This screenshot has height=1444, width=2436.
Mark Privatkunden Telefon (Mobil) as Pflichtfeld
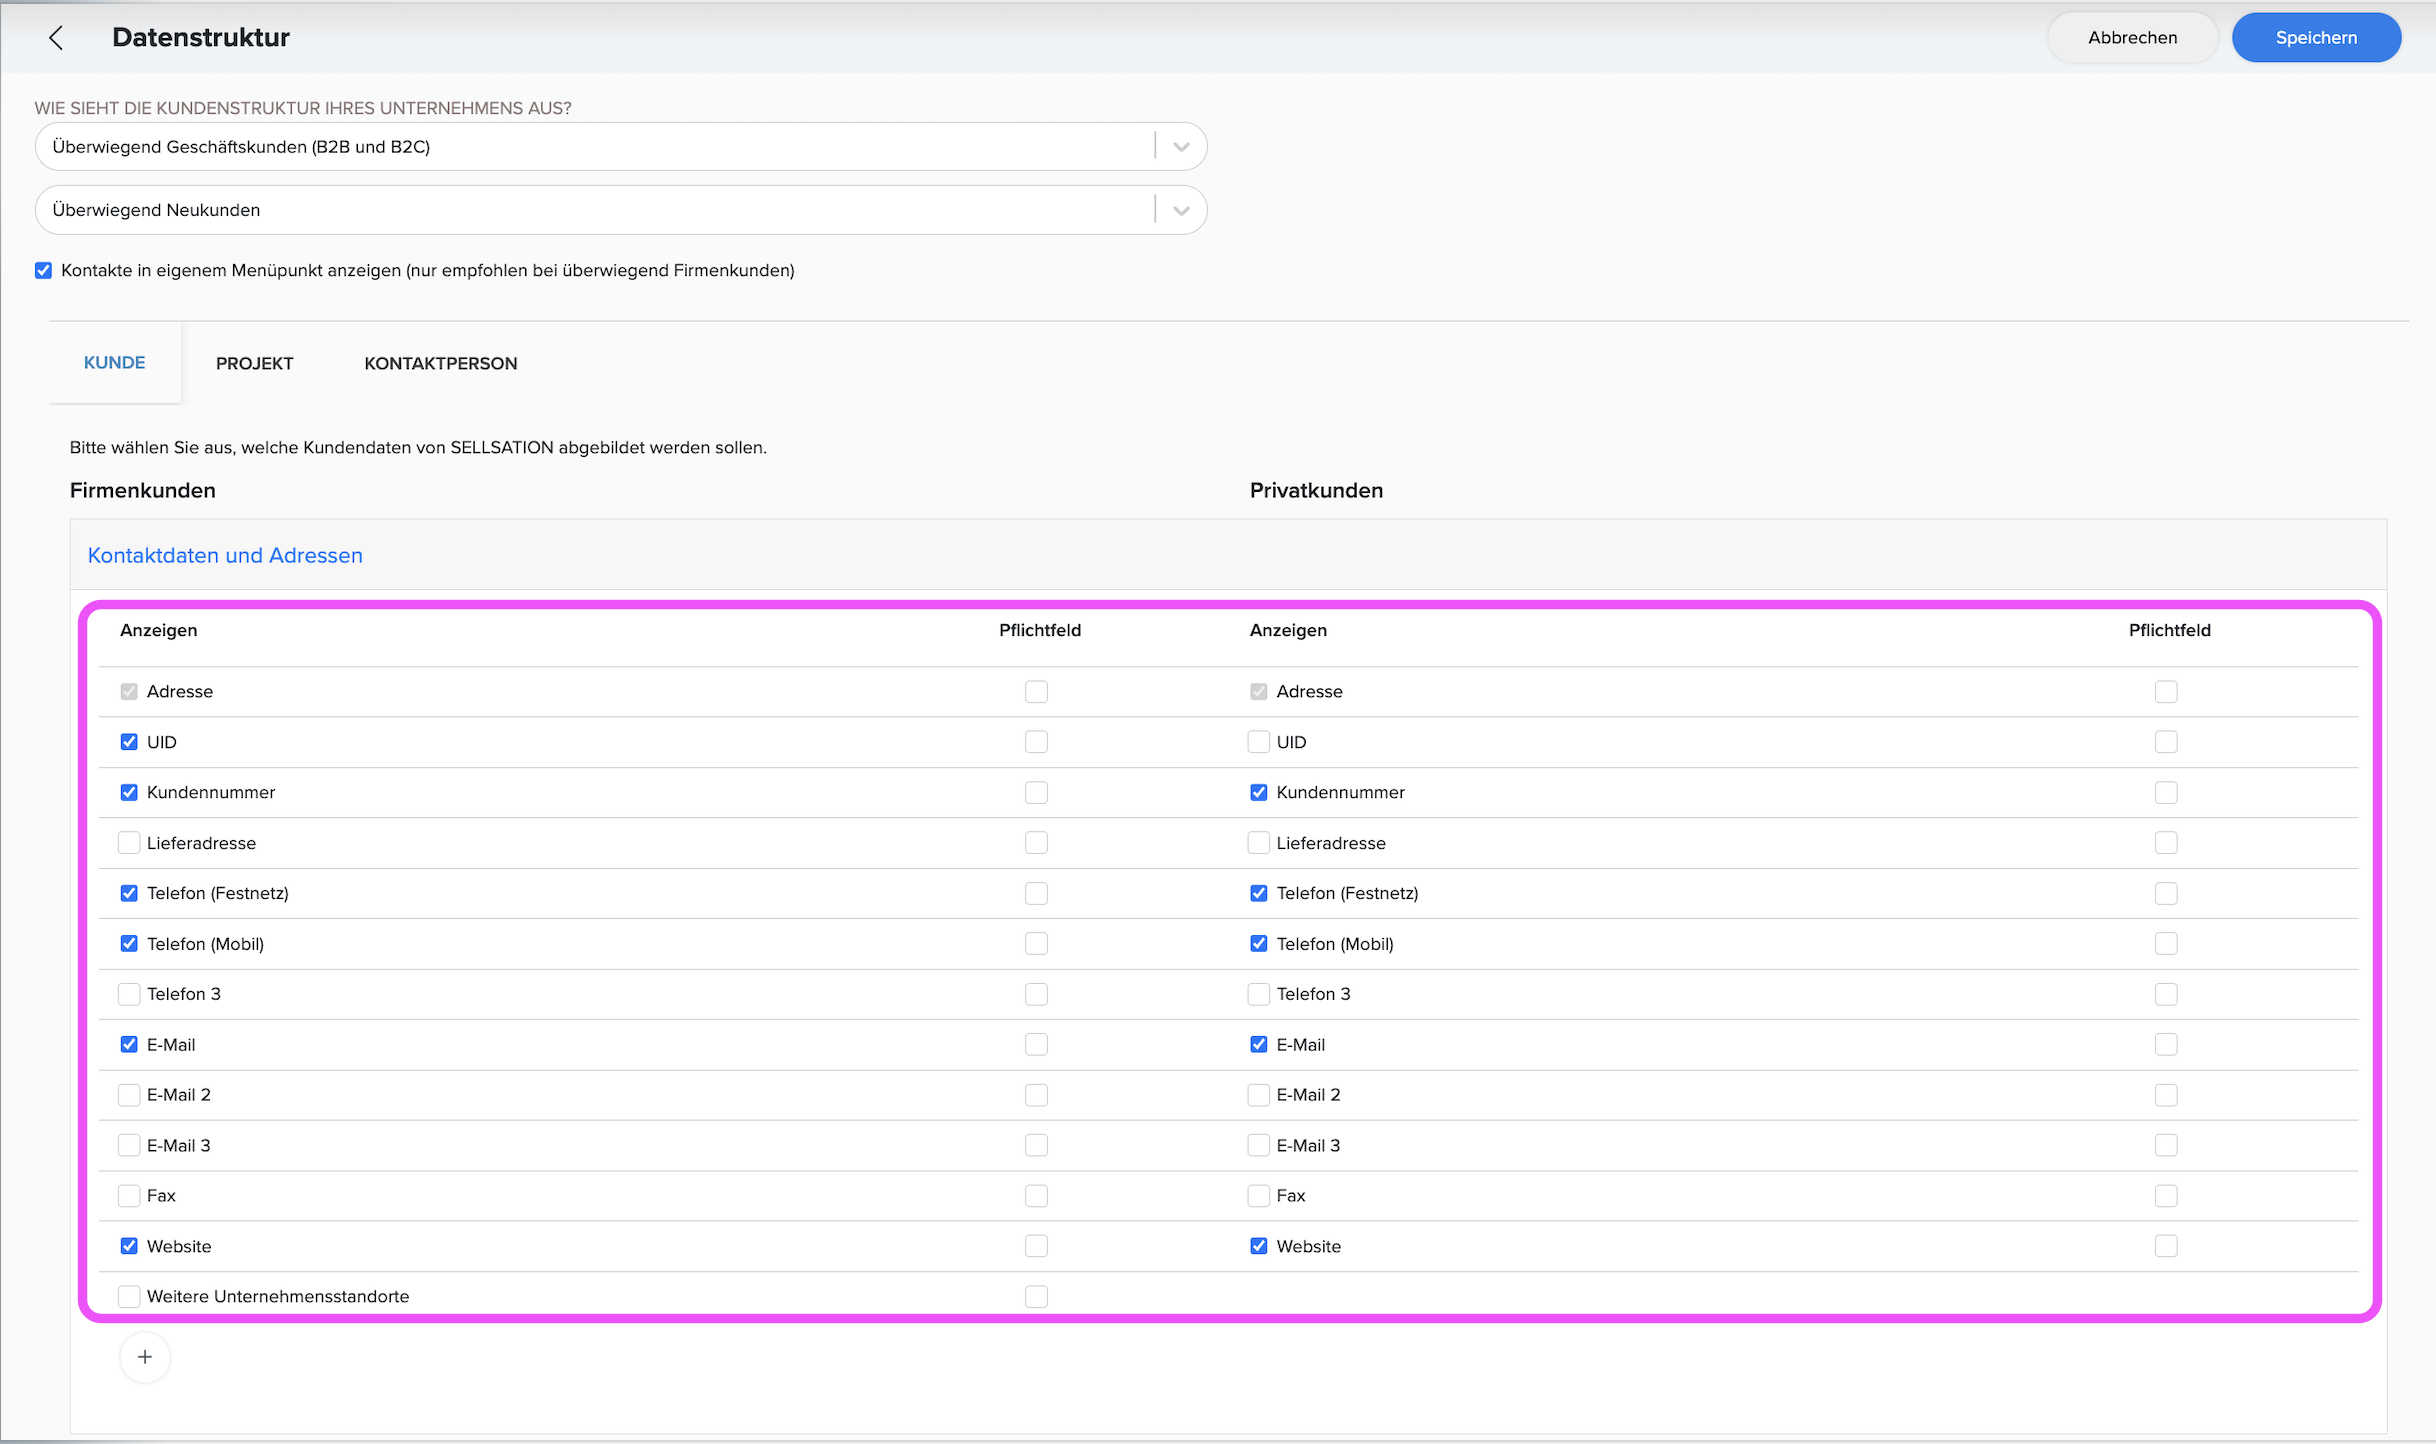tap(2166, 944)
